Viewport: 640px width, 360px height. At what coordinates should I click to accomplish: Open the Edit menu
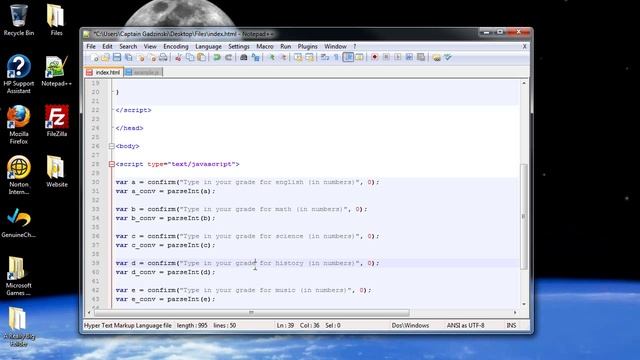(107, 47)
